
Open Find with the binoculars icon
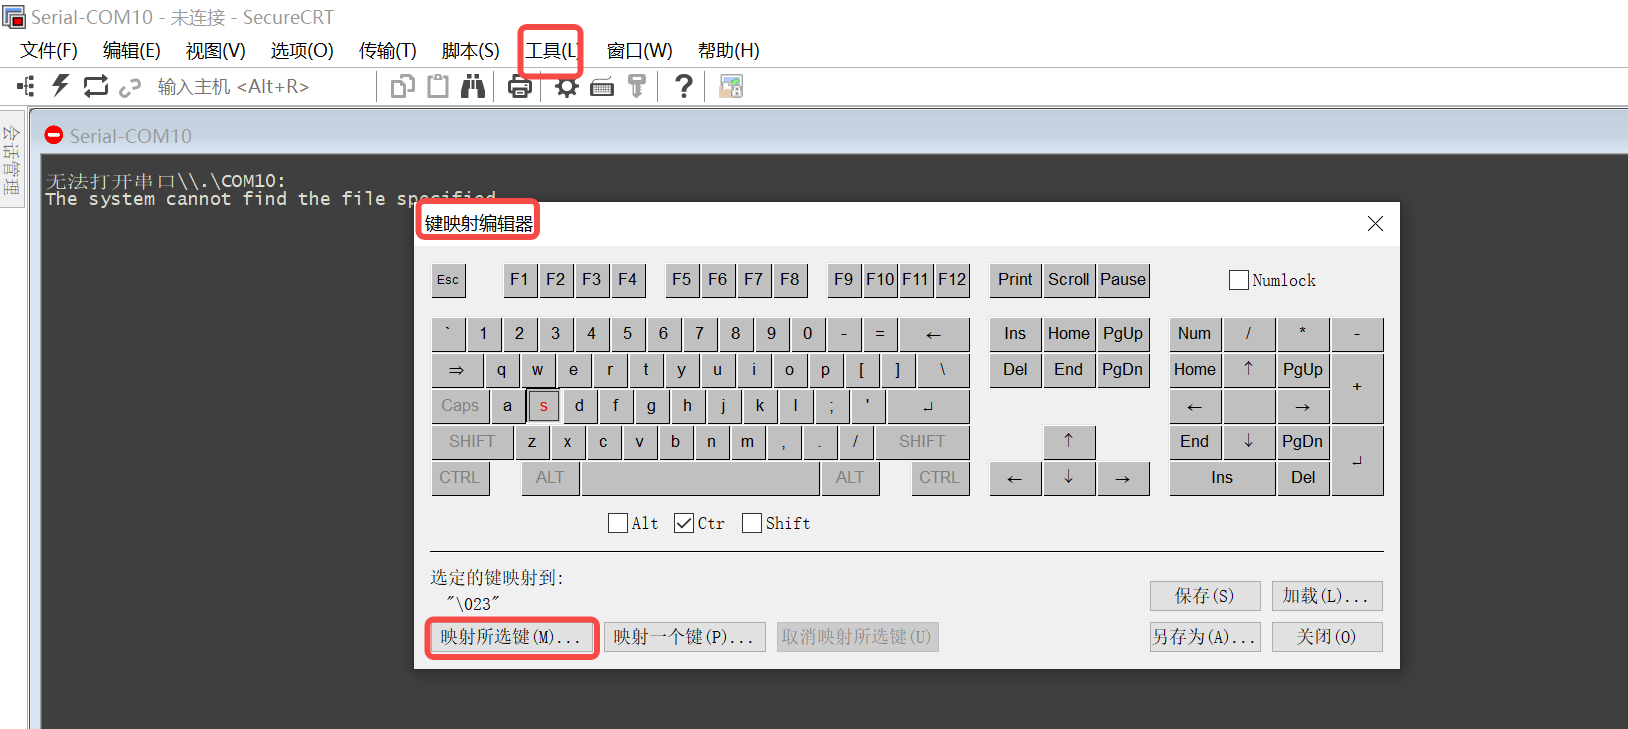[473, 87]
